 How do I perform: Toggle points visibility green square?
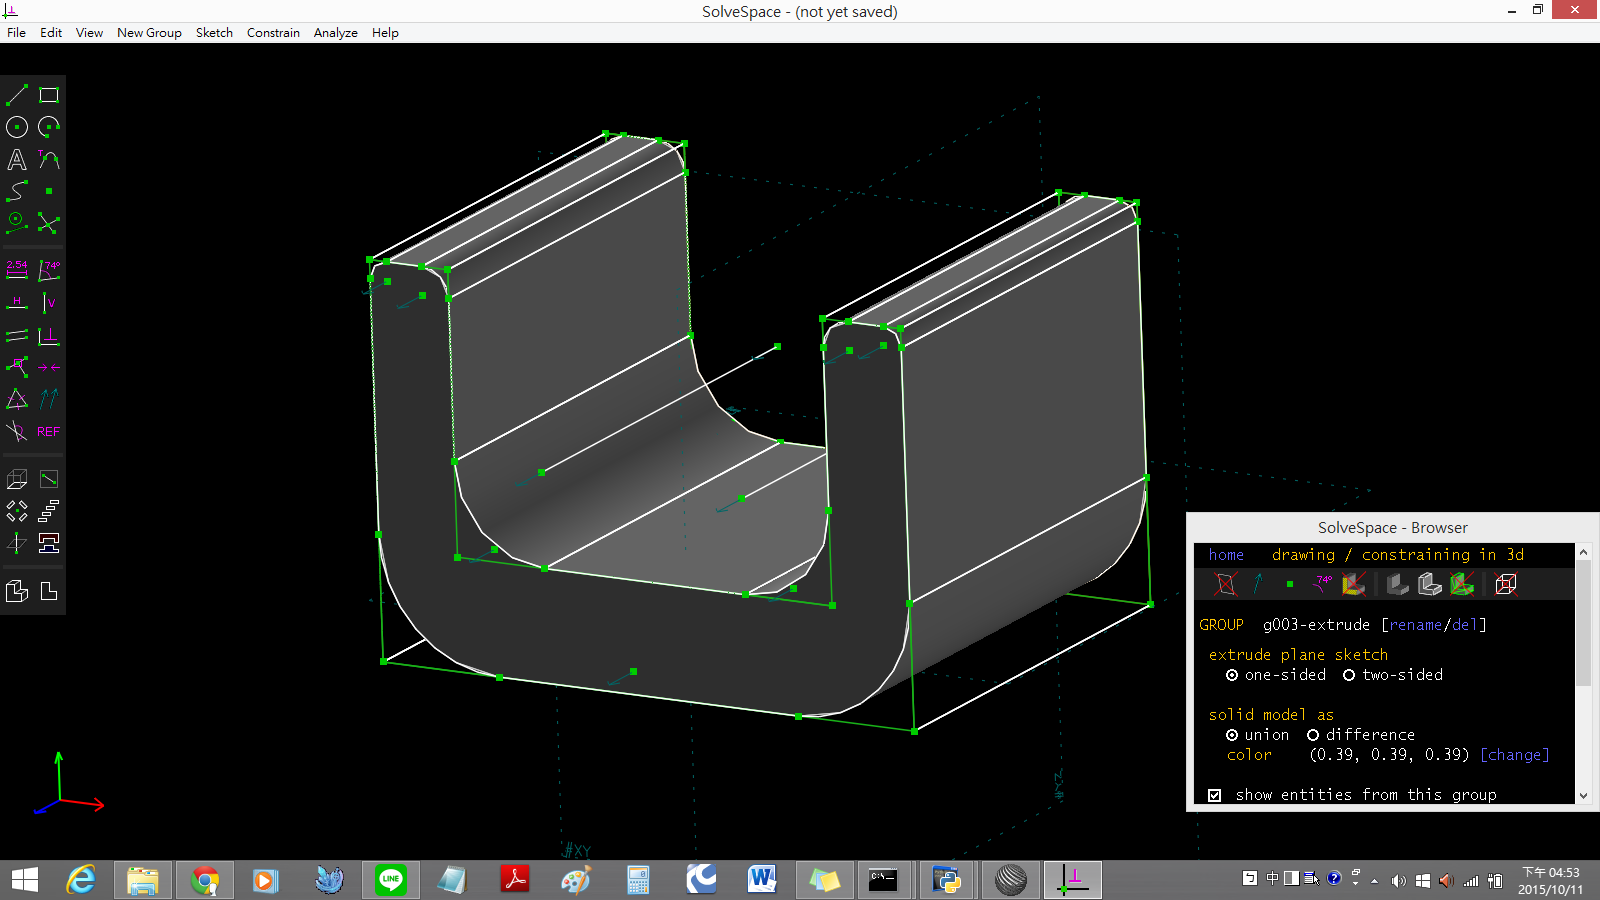click(x=1290, y=584)
